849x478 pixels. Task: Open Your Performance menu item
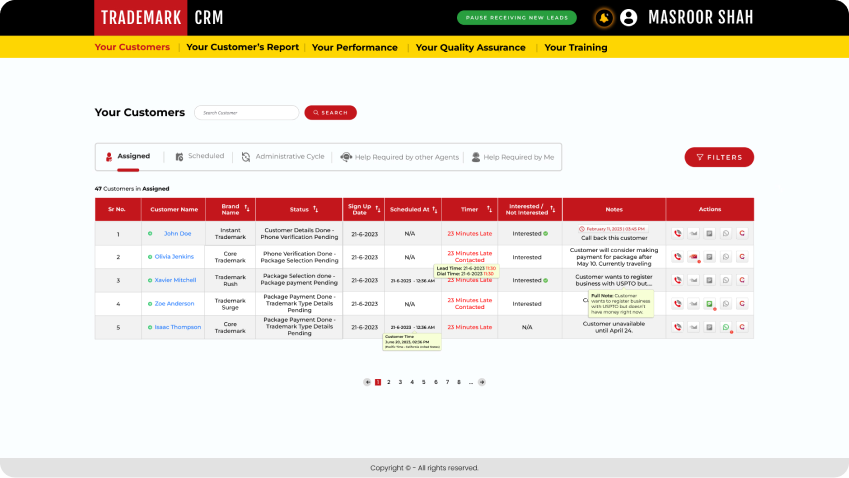pyautogui.click(x=354, y=47)
